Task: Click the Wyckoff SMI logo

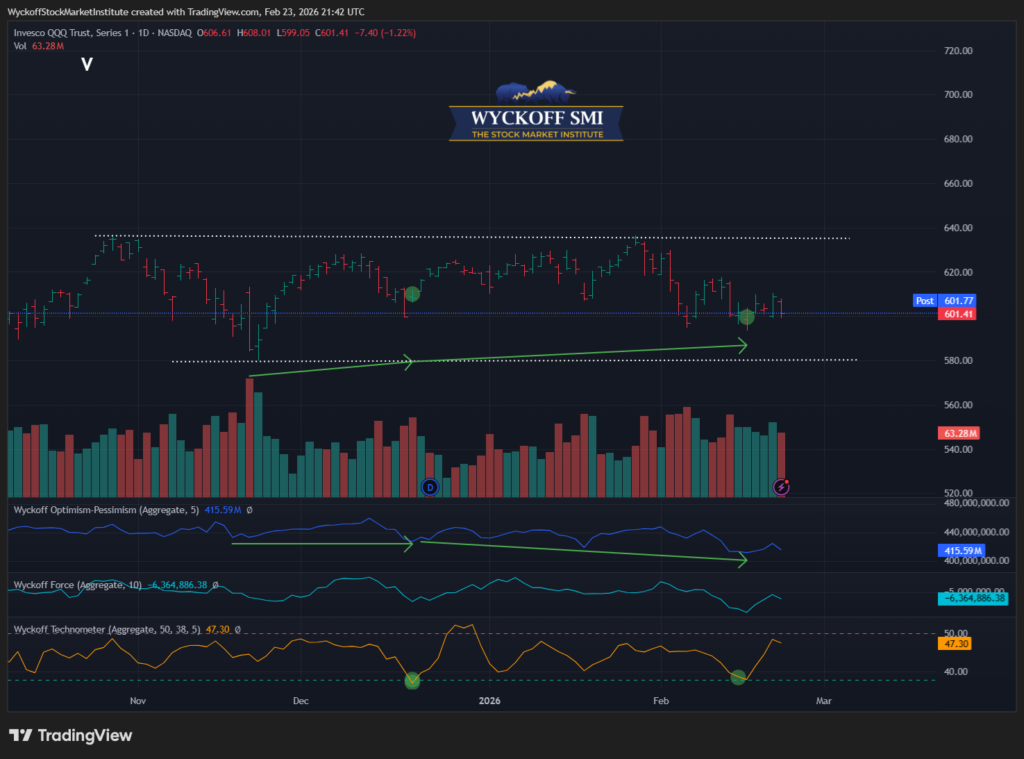Action: click(x=535, y=112)
